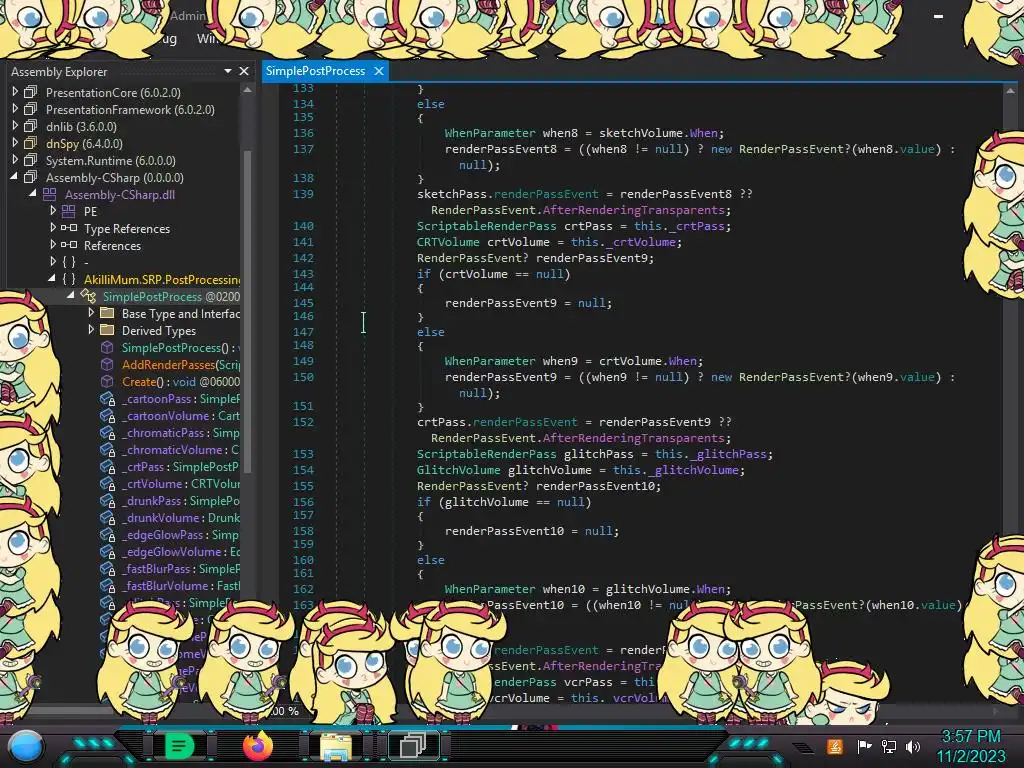Collapse the AkilliMum.SRP.PostProcessing namespace
Viewport: 1024px width, 768px height.
click(x=52, y=279)
